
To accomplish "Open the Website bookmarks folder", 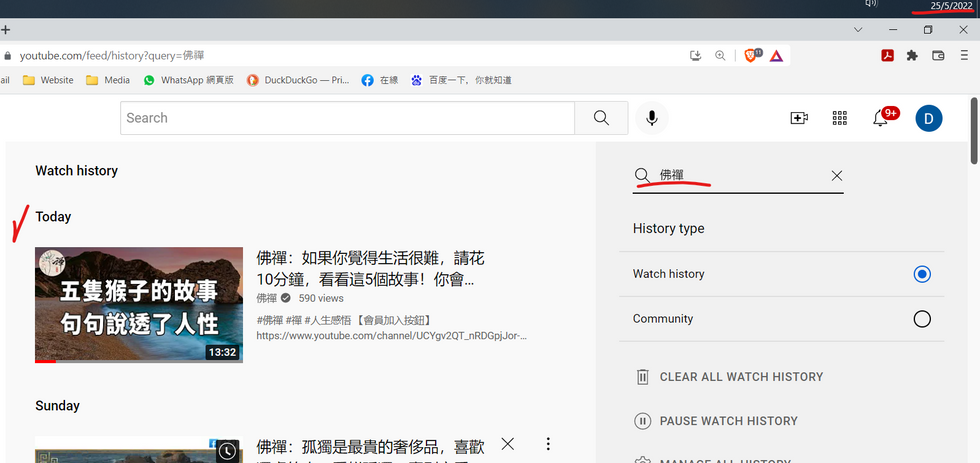I will coord(48,80).
